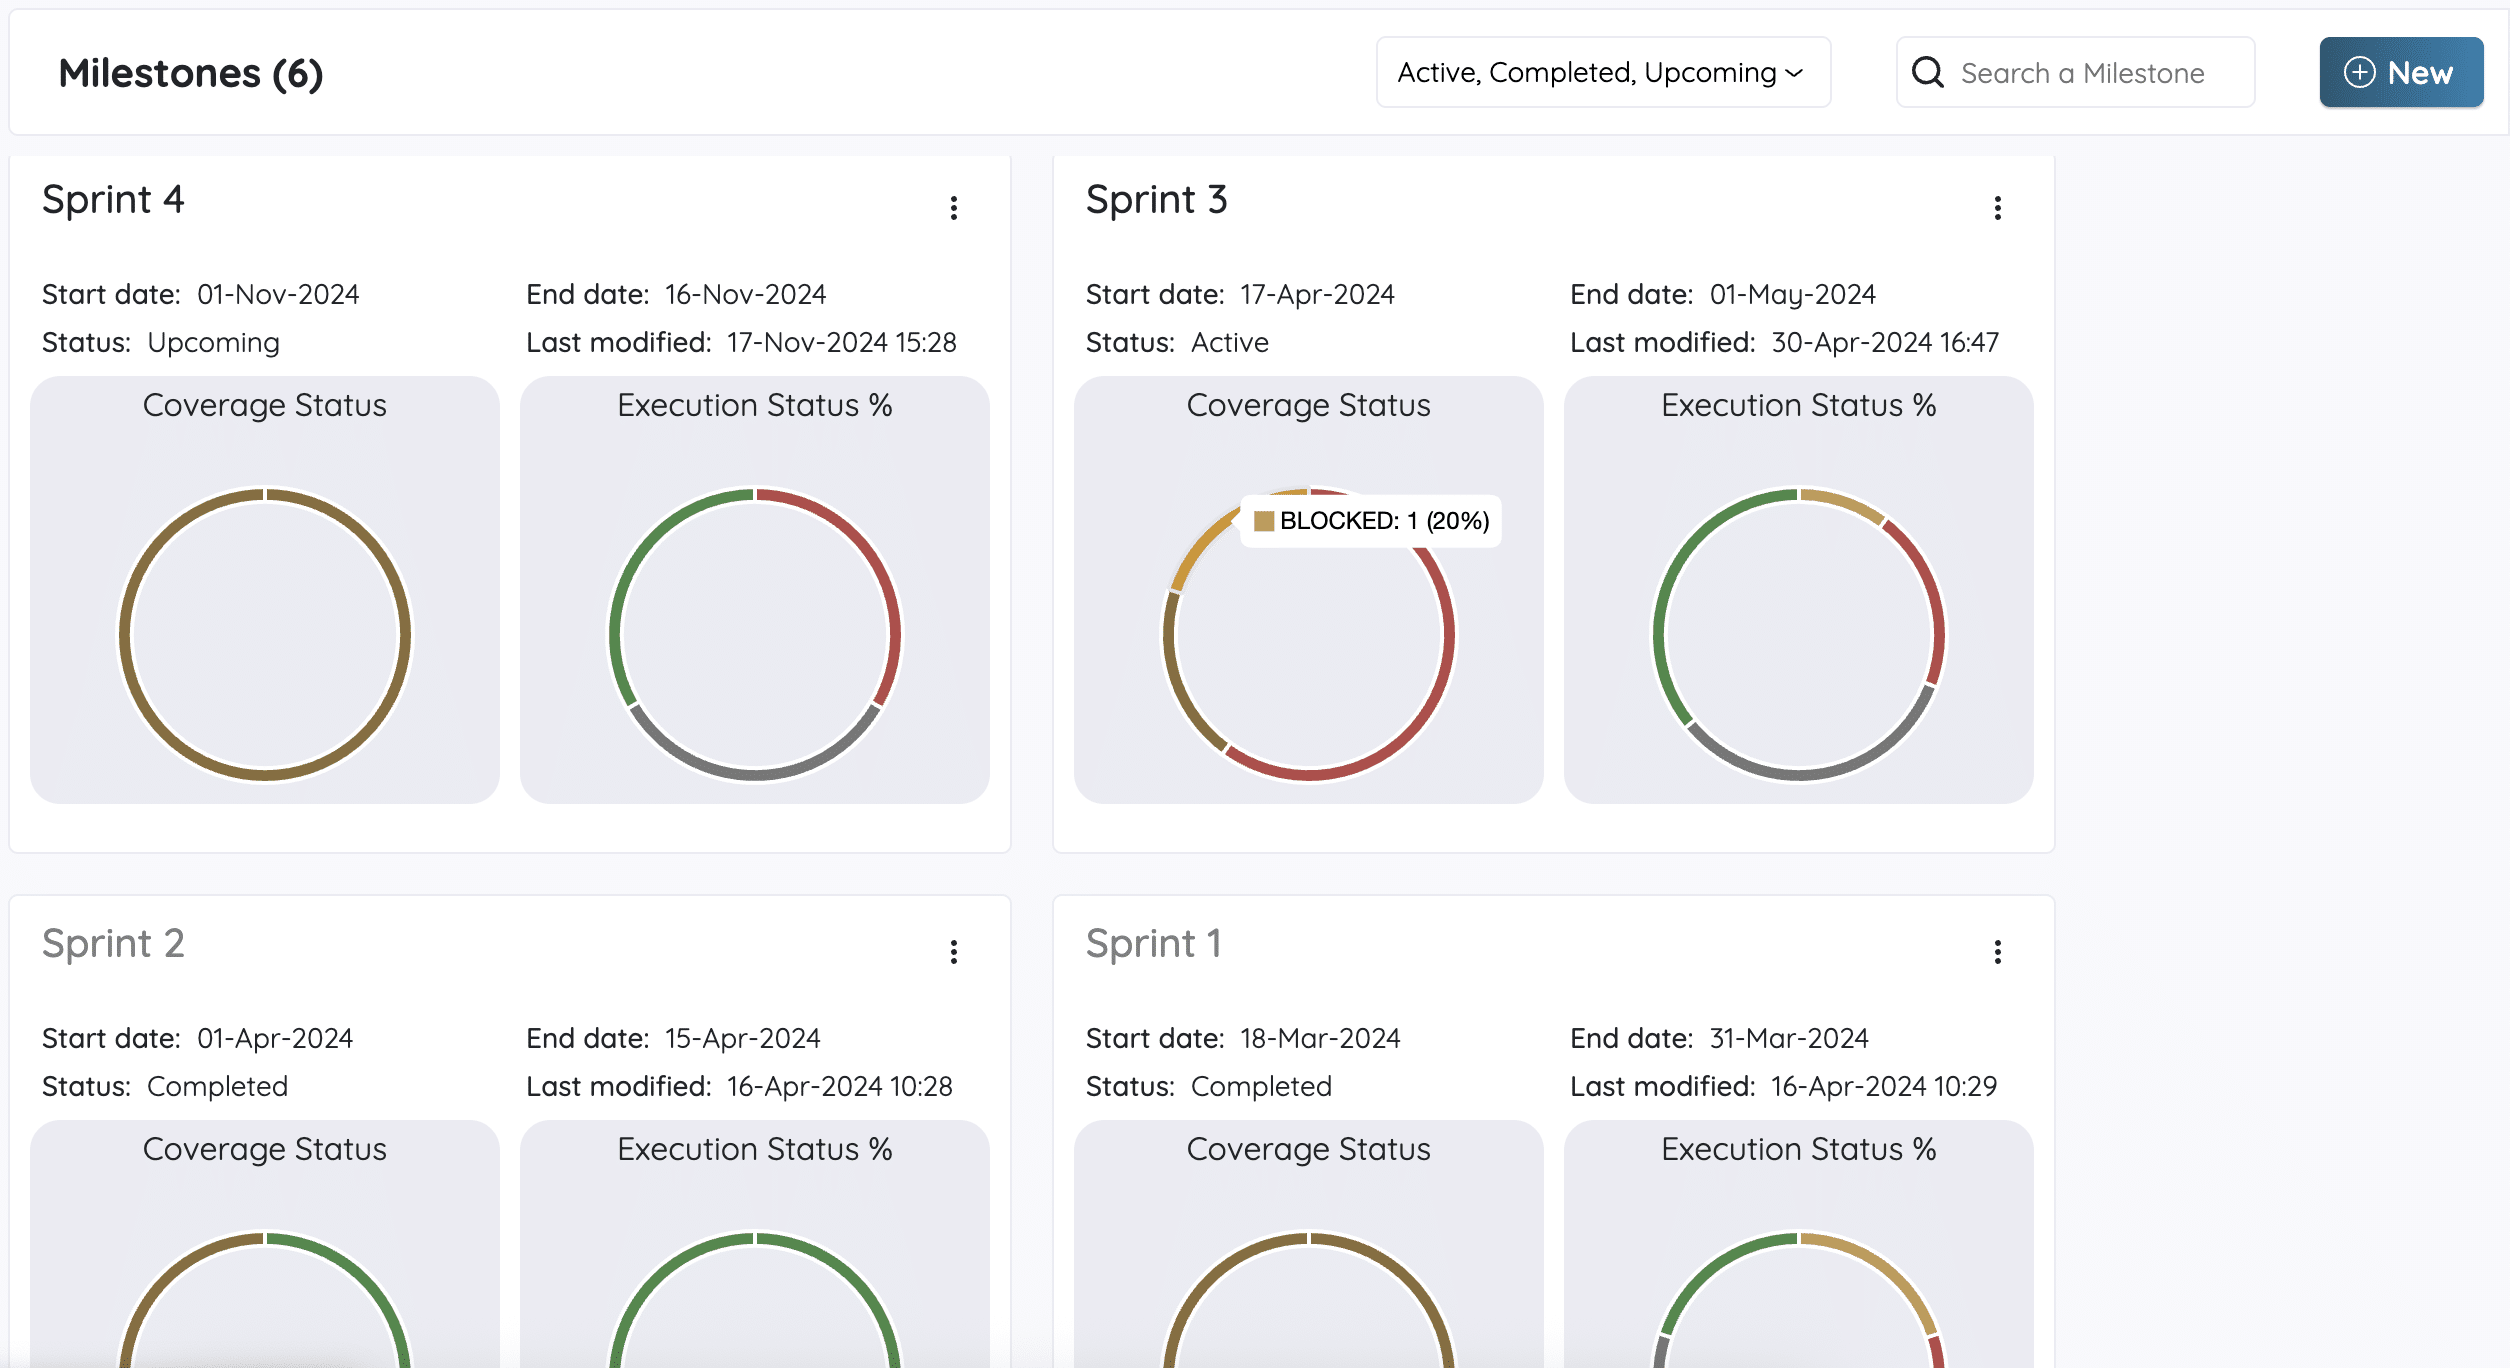Open the Sprint 3 milestone title
The width and height of the screenshot is (2510, 1368).
pos(1156,200)
